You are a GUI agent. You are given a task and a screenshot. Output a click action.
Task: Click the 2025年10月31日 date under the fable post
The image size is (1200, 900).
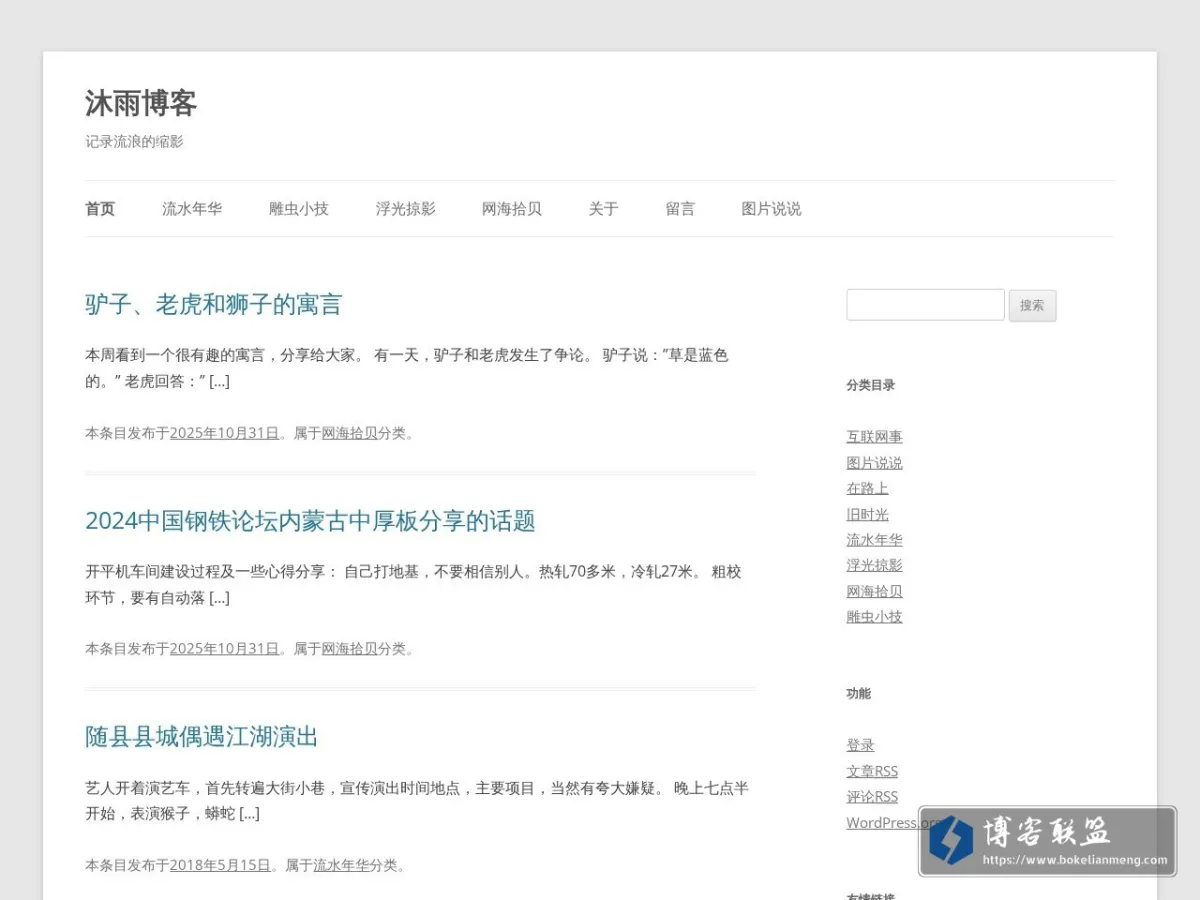click(x=224, y=433)
